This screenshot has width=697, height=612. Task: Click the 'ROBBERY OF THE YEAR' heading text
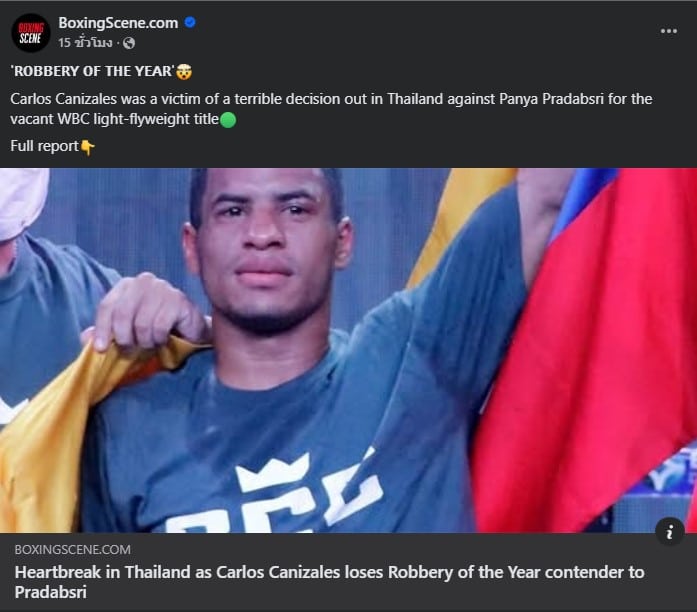(92, 72)
